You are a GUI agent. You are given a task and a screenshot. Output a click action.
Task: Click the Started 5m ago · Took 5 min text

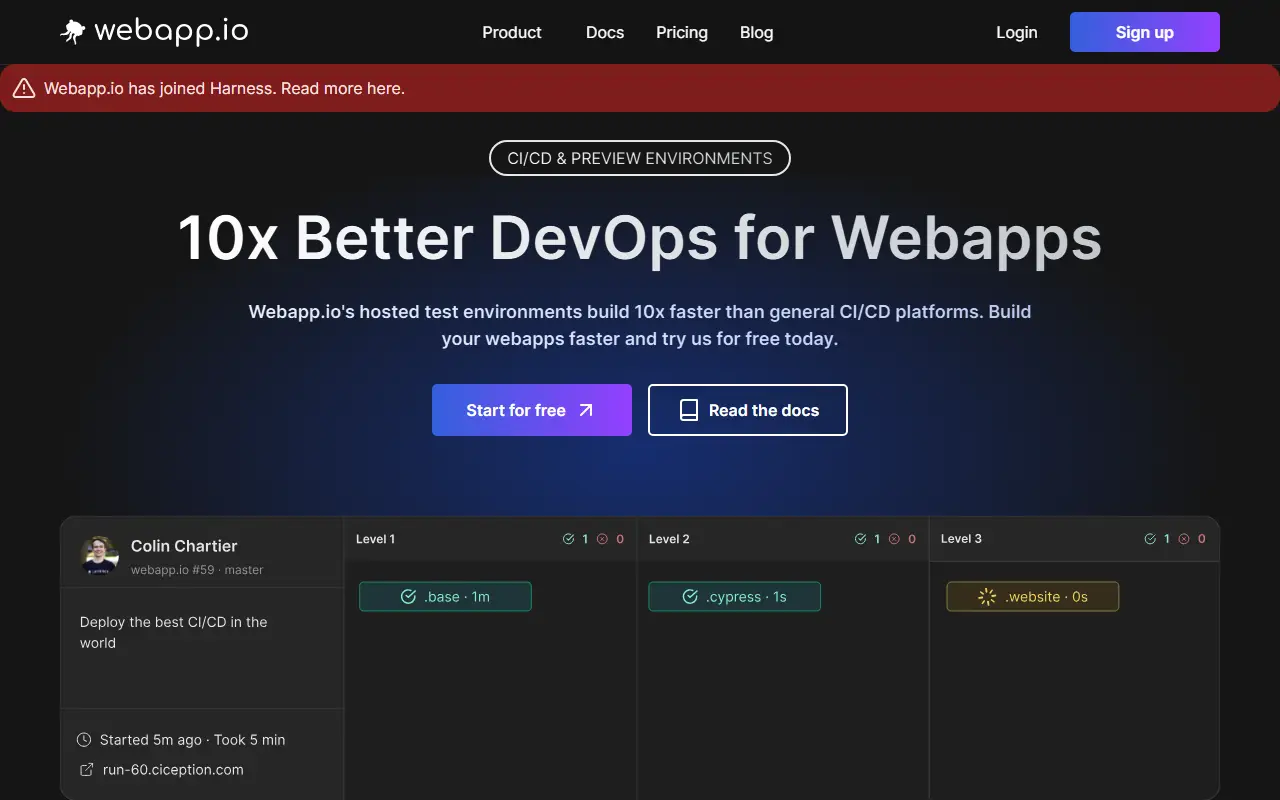[x=193, y=740]
